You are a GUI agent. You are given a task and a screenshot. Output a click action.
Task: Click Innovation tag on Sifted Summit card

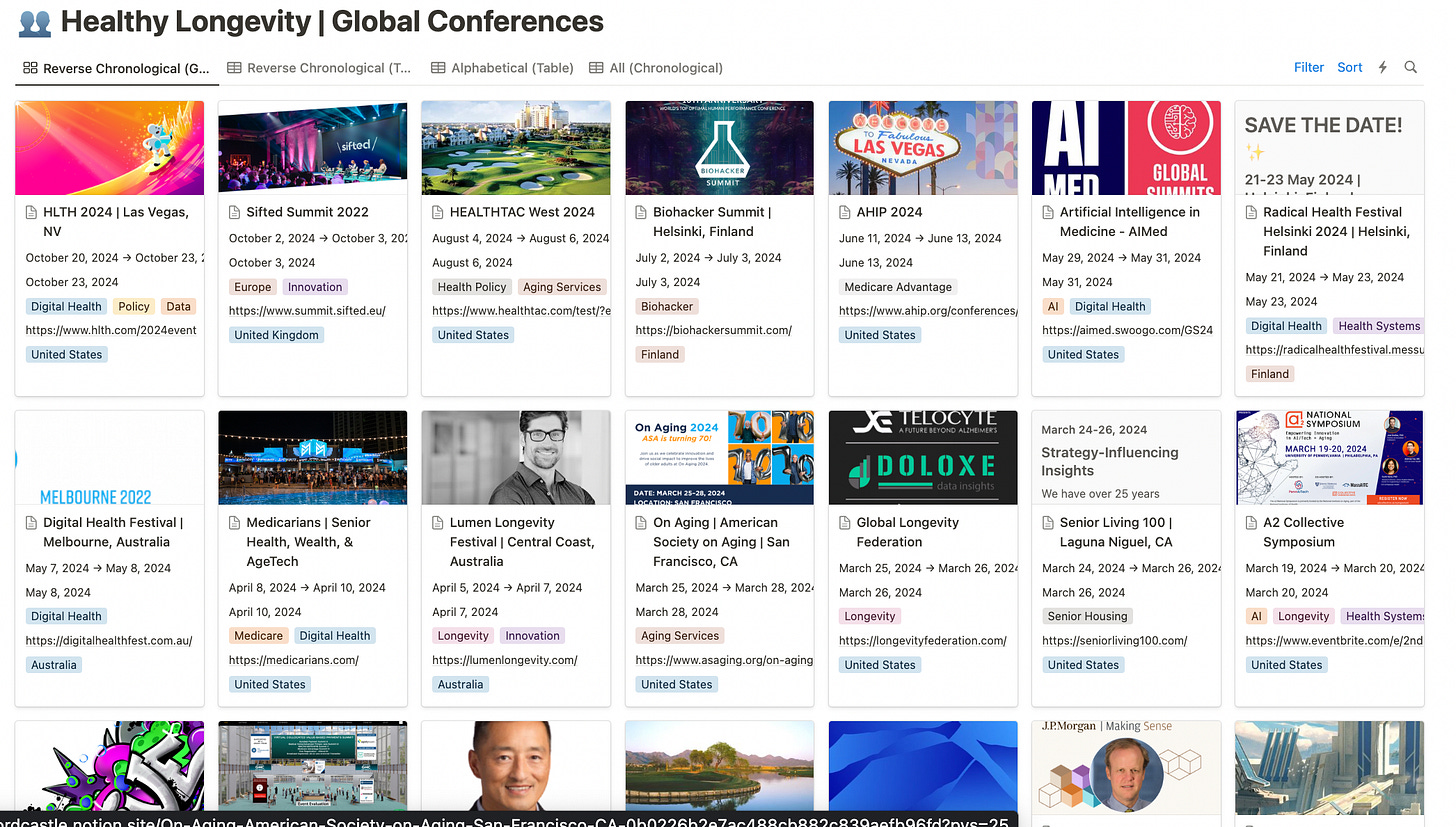pyautogui.click(x=315, y=287)
